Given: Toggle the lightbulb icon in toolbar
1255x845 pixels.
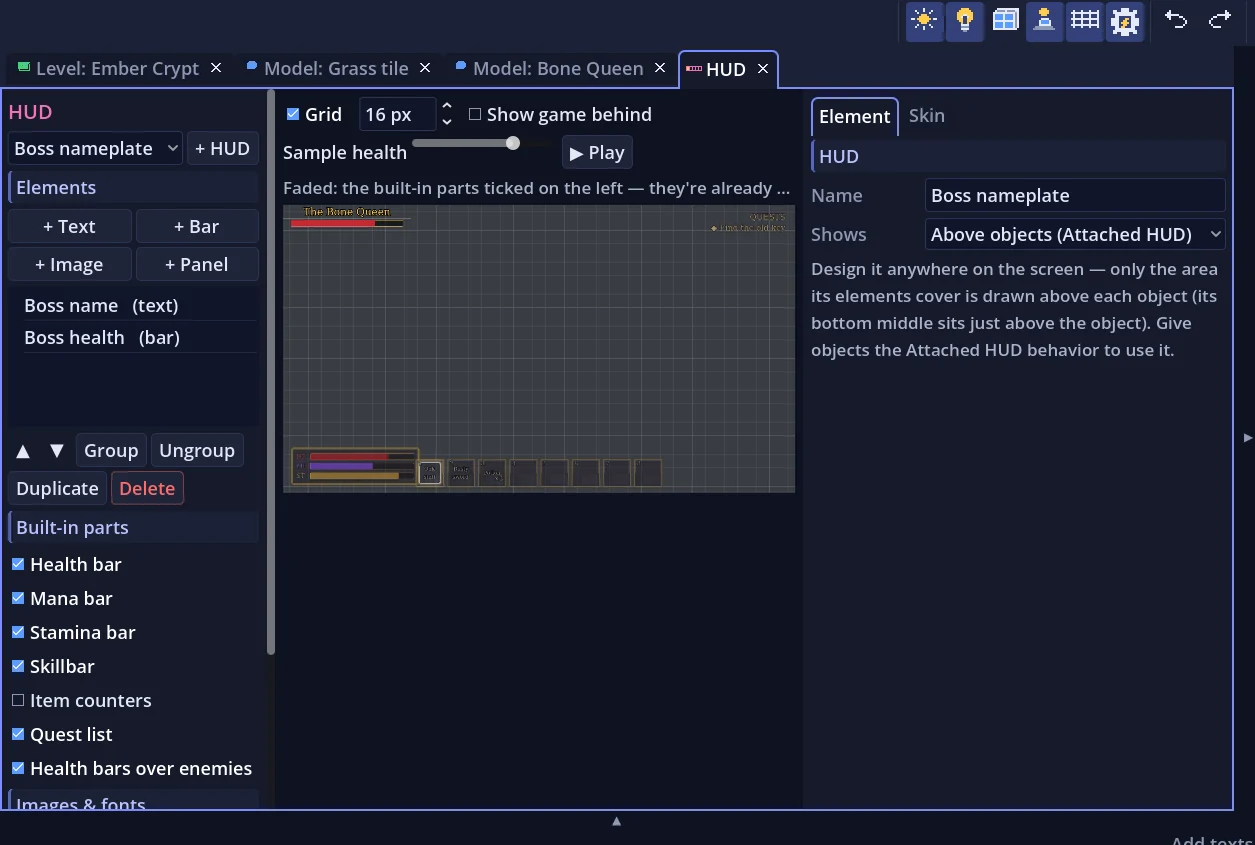Looking at the screenshot, I should click(964, 20).
